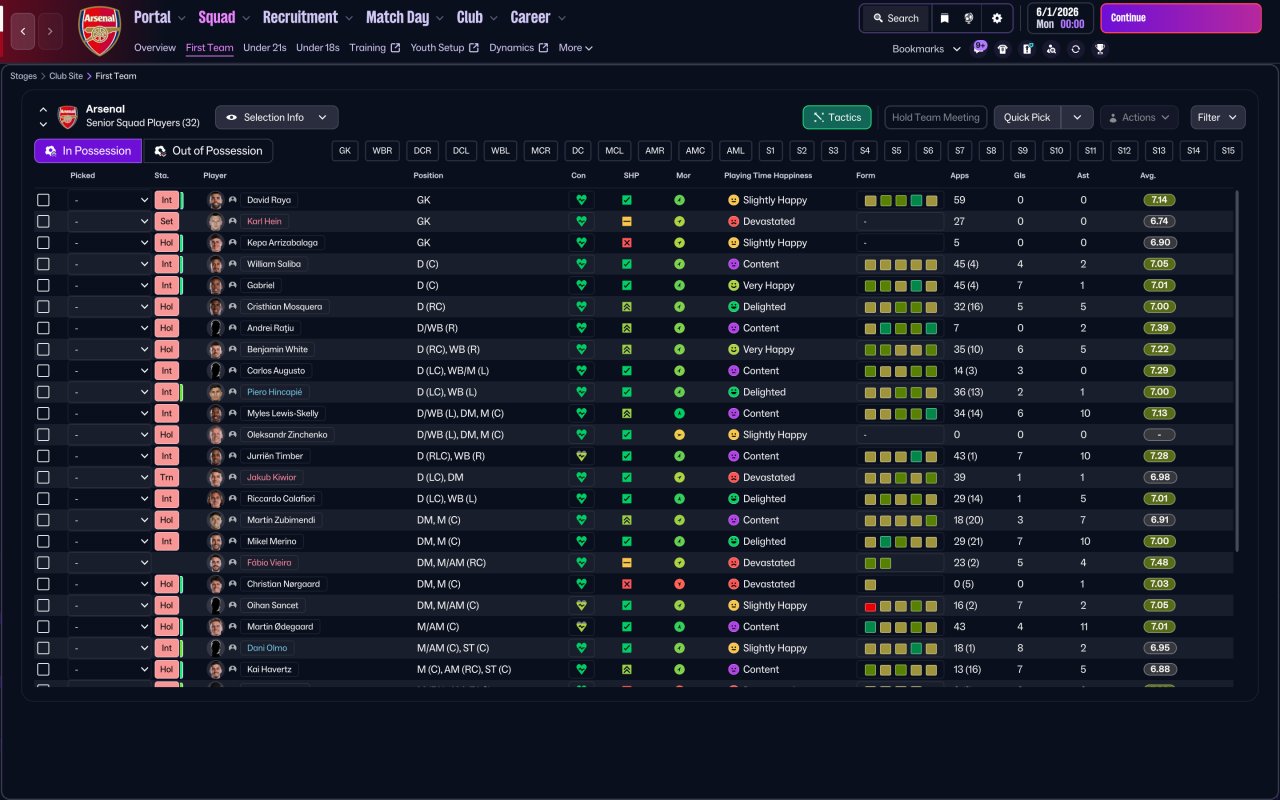
Task: Click the scouting magnifier-people shortcut icon
Action: pos(1051,49)
